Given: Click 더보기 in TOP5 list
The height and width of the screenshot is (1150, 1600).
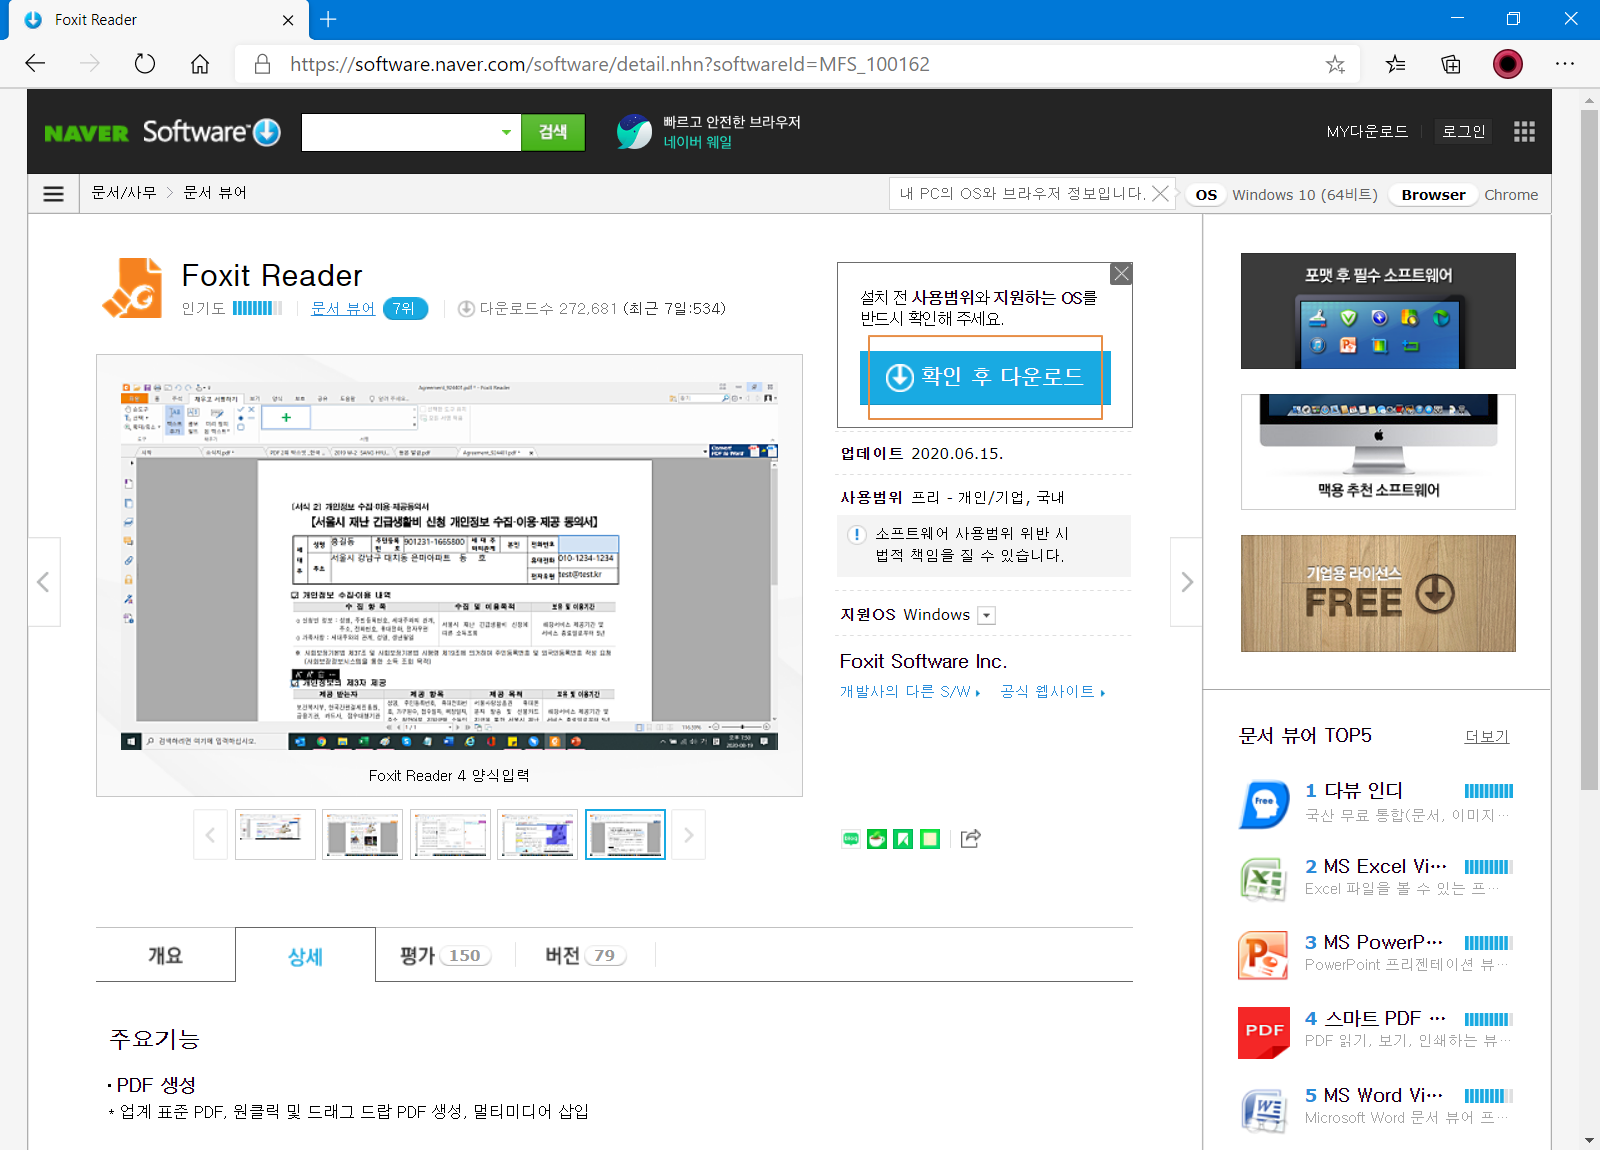Looking at the screenshot, I should pyautogui.click(x=1487, y=736).
